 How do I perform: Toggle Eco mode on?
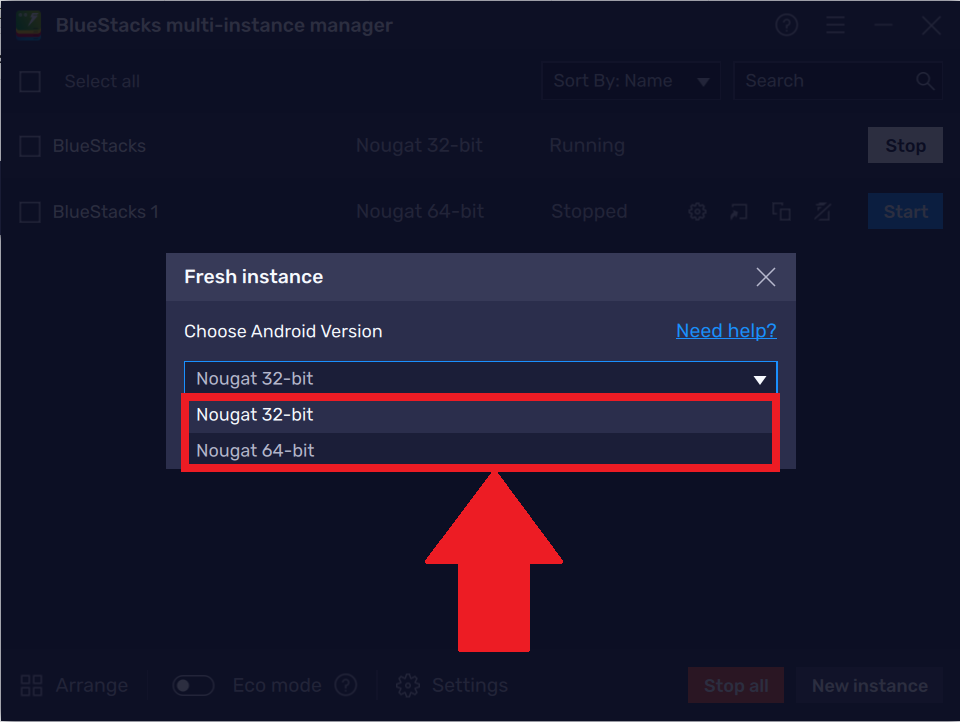coord(193,685)
